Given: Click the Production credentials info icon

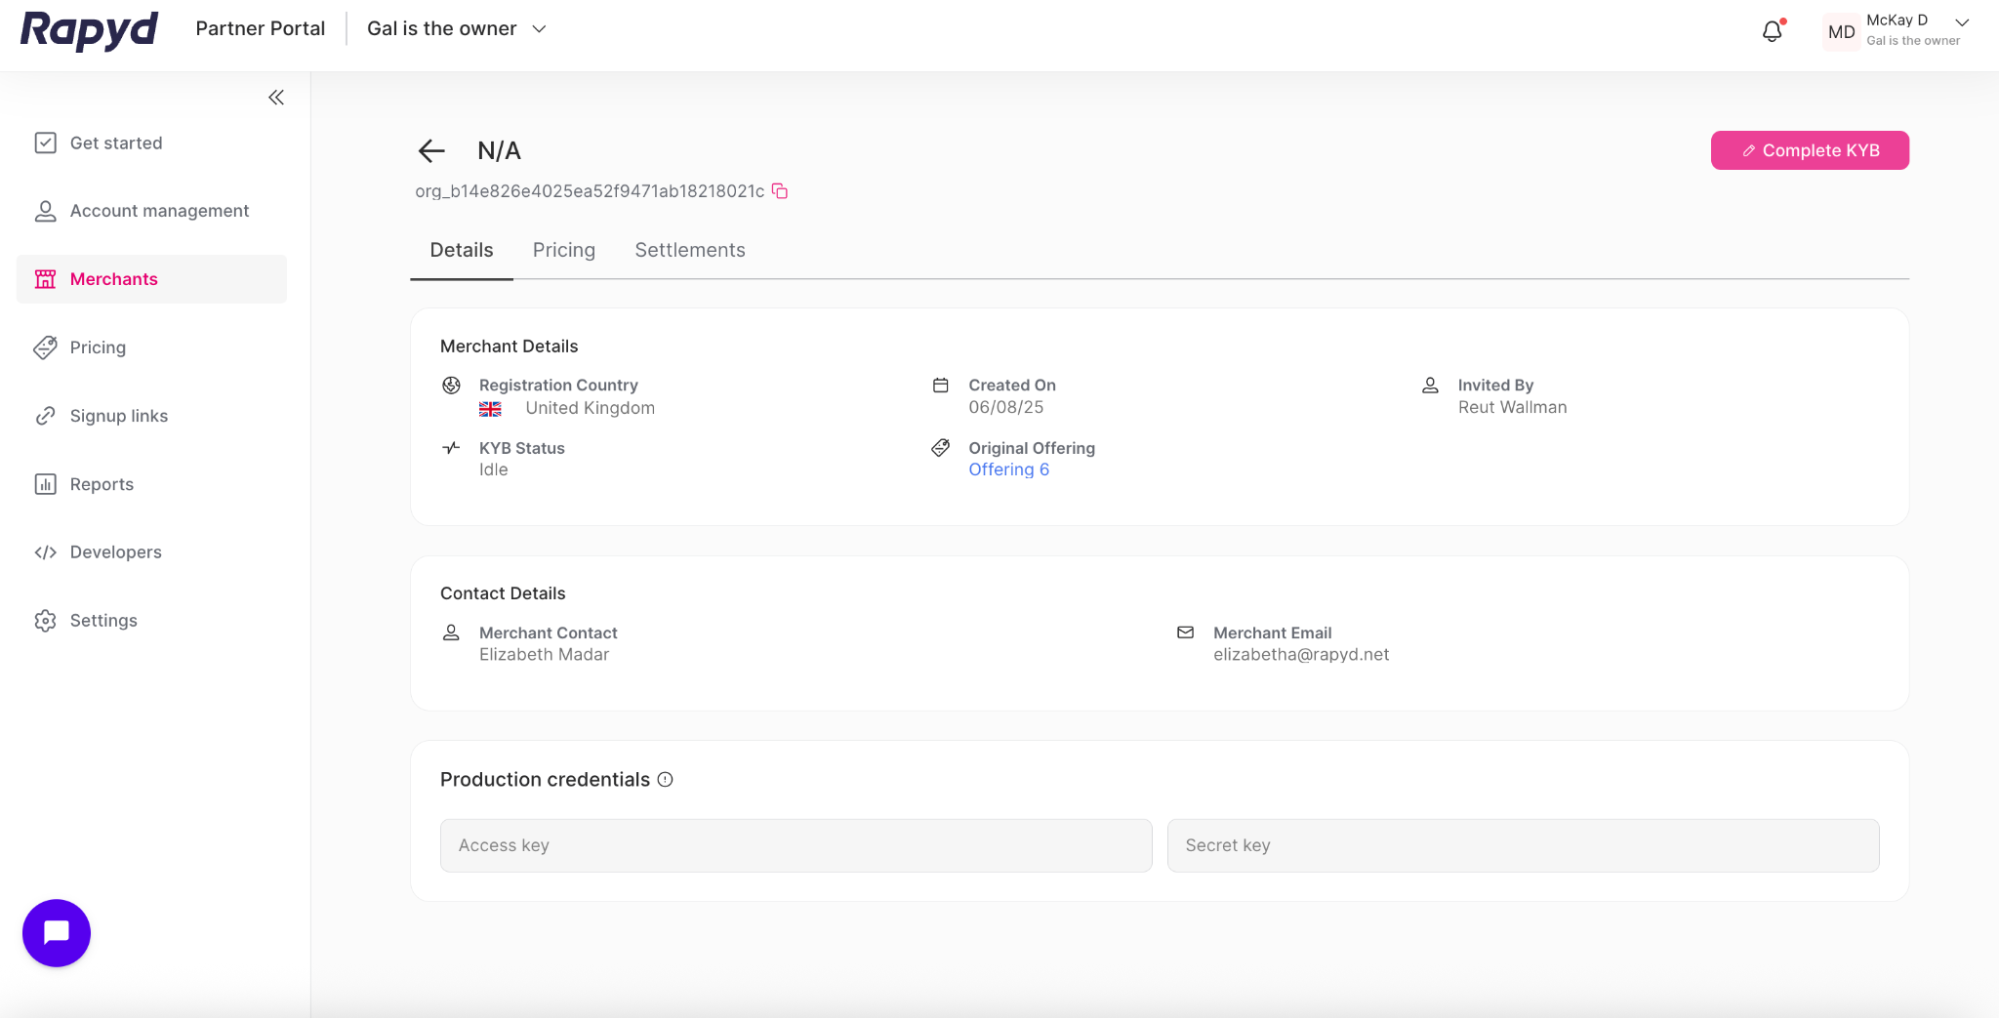Looking at the screenshot, I should tap(665, 780).
